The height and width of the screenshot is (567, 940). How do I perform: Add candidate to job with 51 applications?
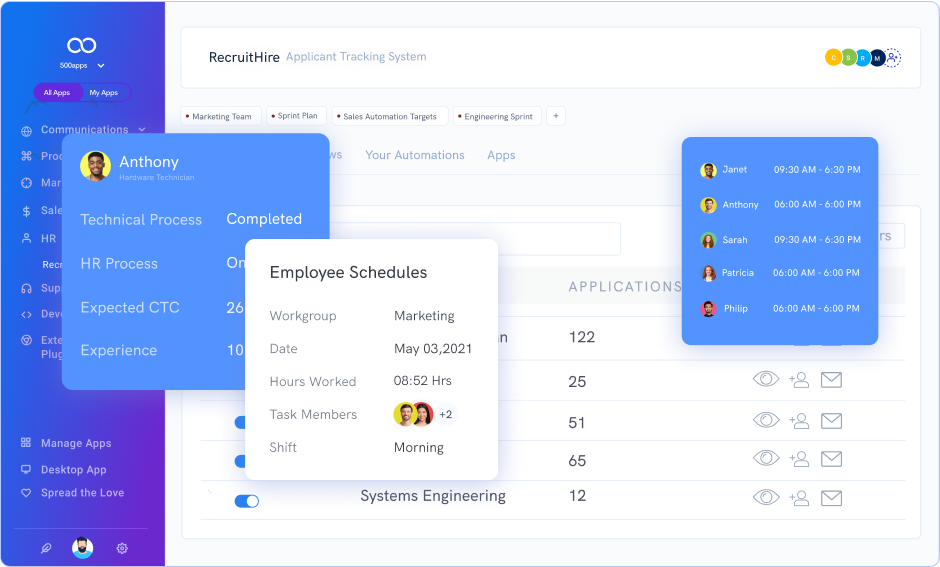(799, 421)
